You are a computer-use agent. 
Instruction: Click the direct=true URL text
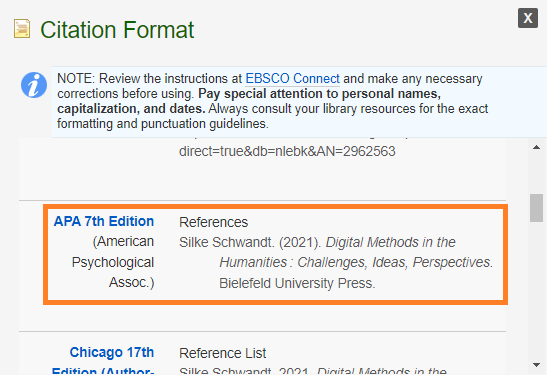pyautogui.click(x=287, y=151)
